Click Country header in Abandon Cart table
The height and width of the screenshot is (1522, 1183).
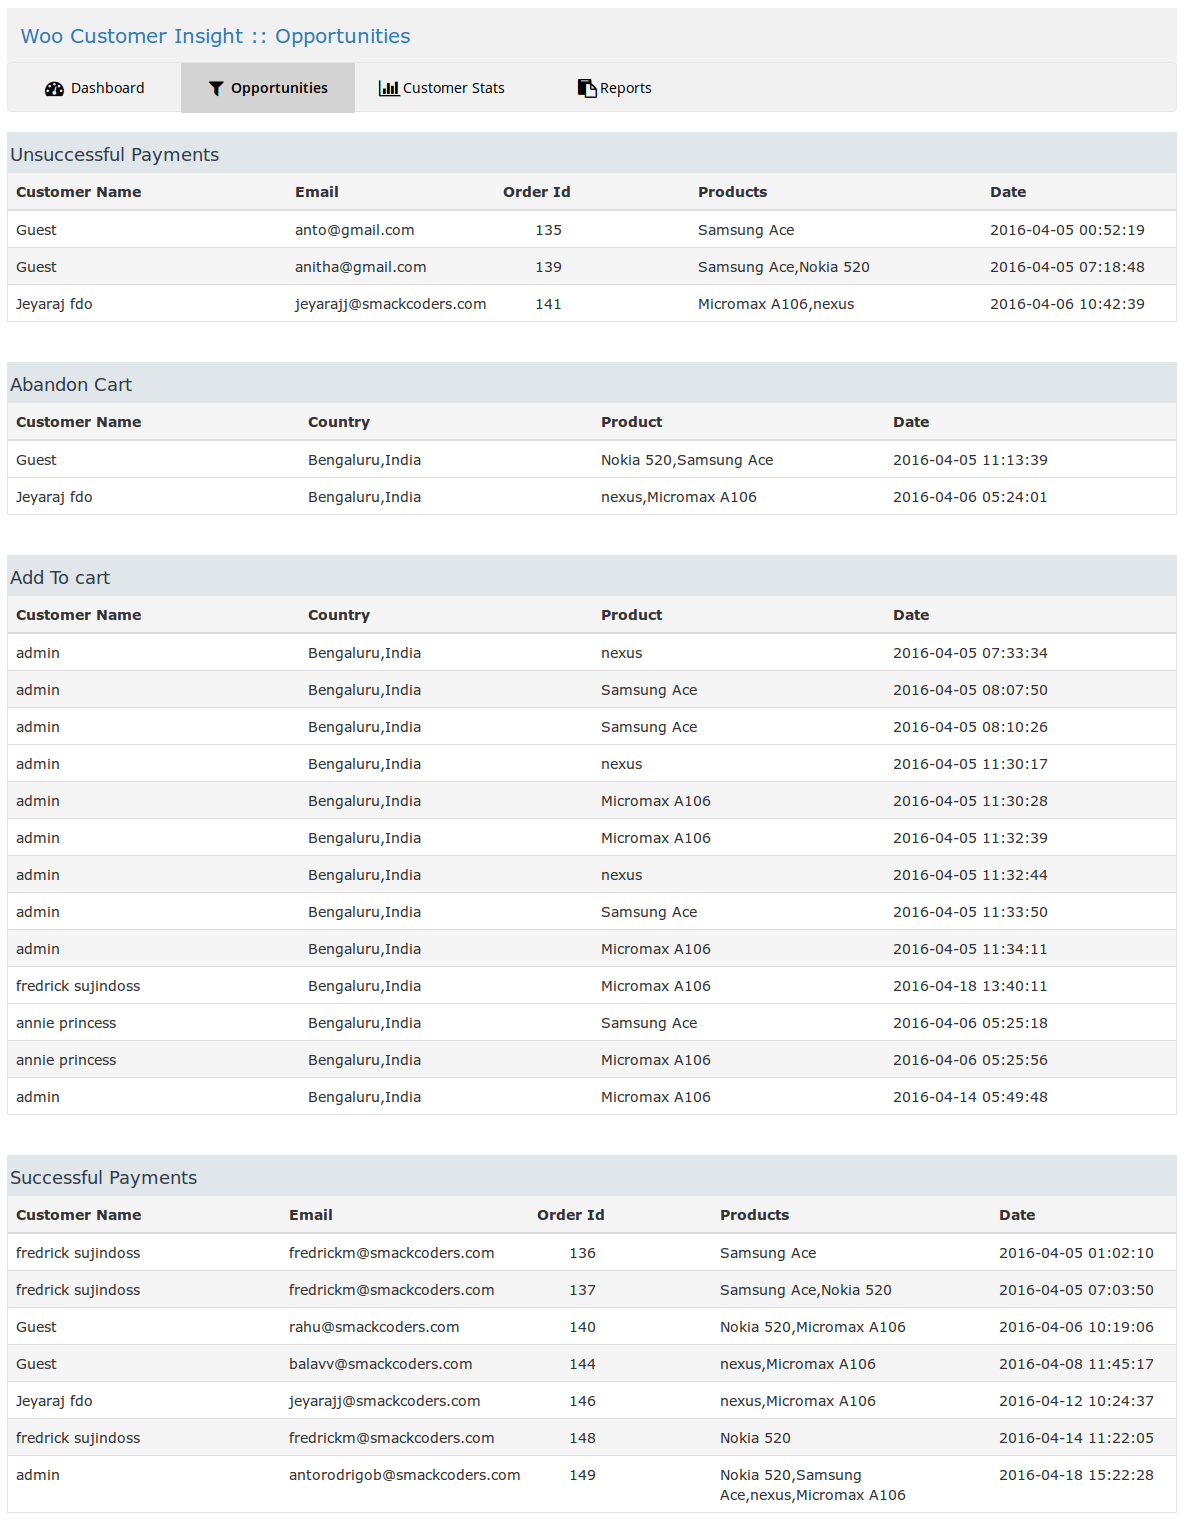pos(339,422)
